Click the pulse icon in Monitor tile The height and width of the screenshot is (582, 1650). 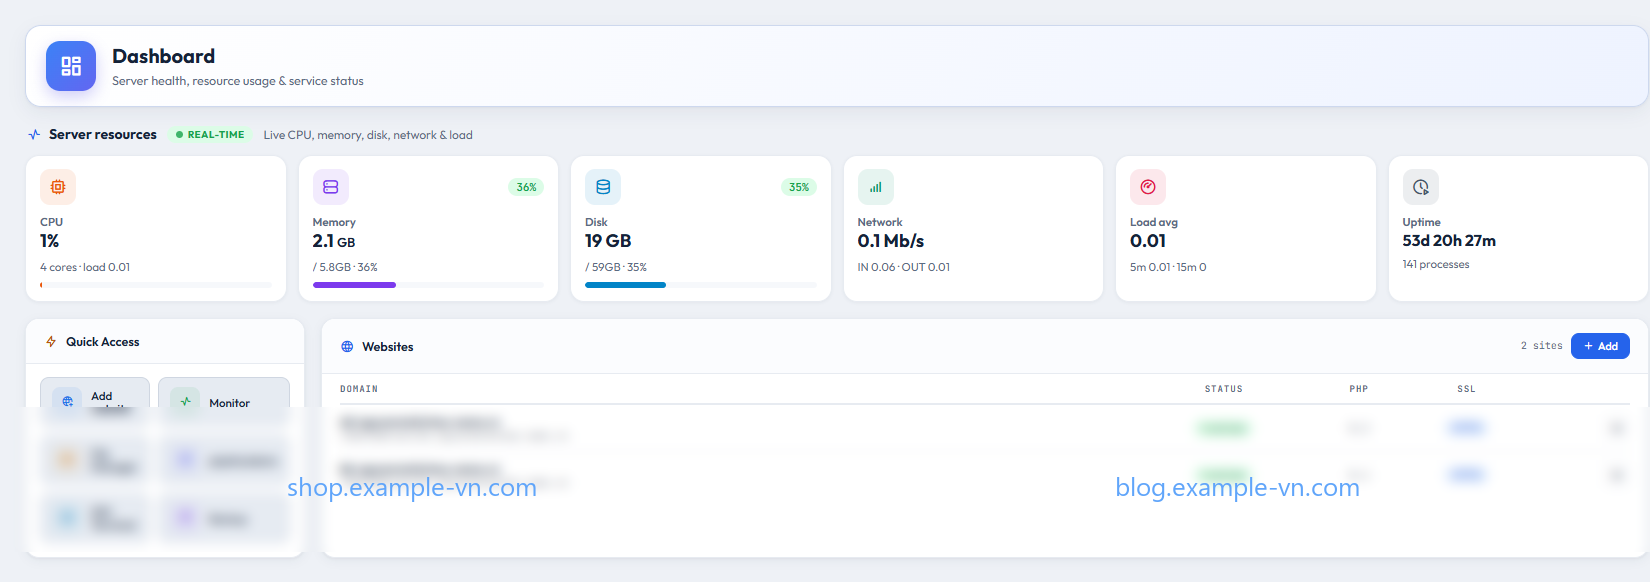185,401
